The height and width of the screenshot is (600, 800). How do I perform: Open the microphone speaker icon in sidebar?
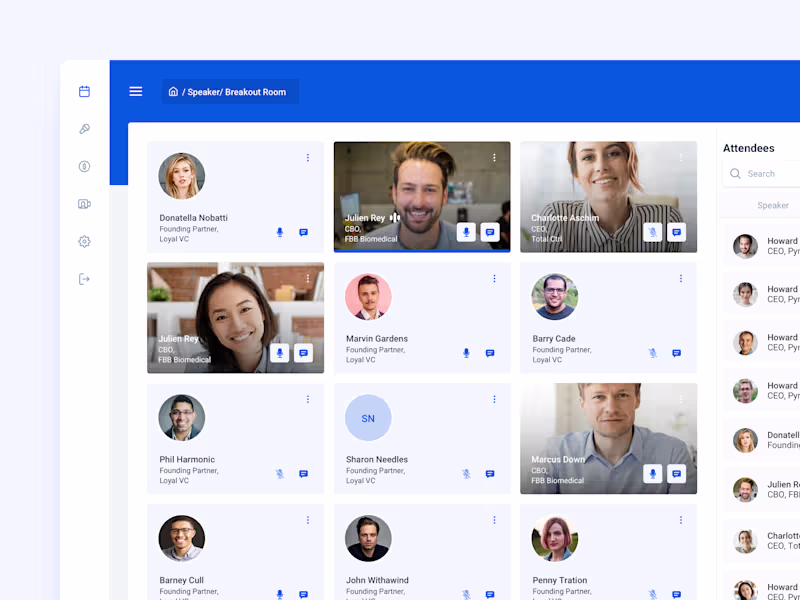click(x=84, y=129)
